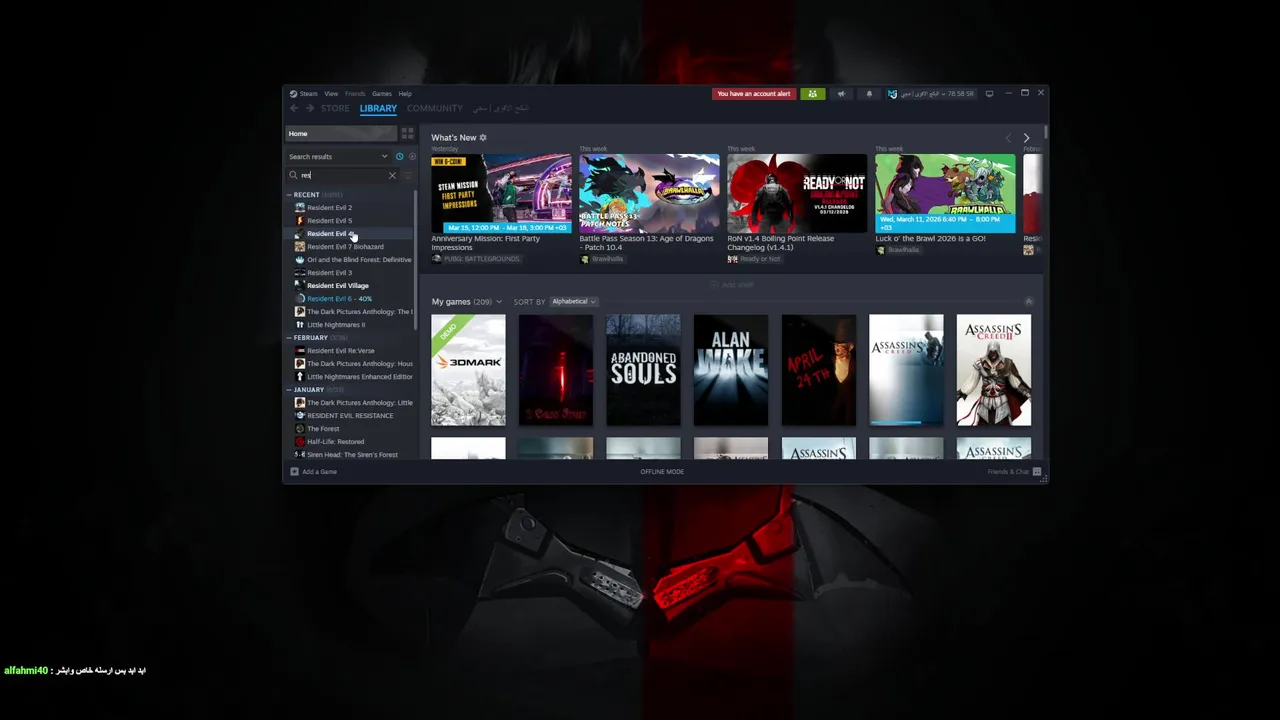Click the Little Nightmares II icon
The image size is (1280, 720).
coord(300,324)
